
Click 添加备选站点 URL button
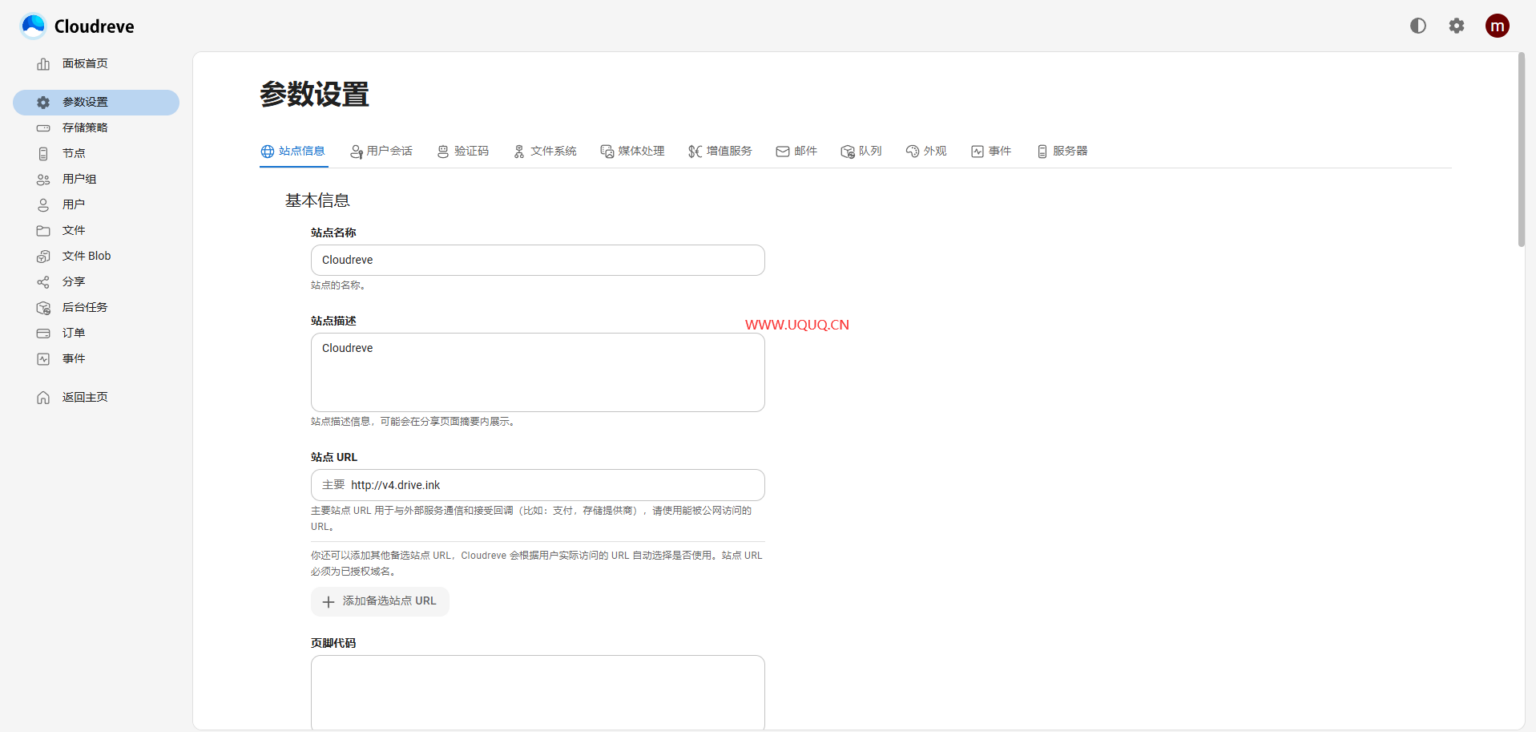pos(380,601)
